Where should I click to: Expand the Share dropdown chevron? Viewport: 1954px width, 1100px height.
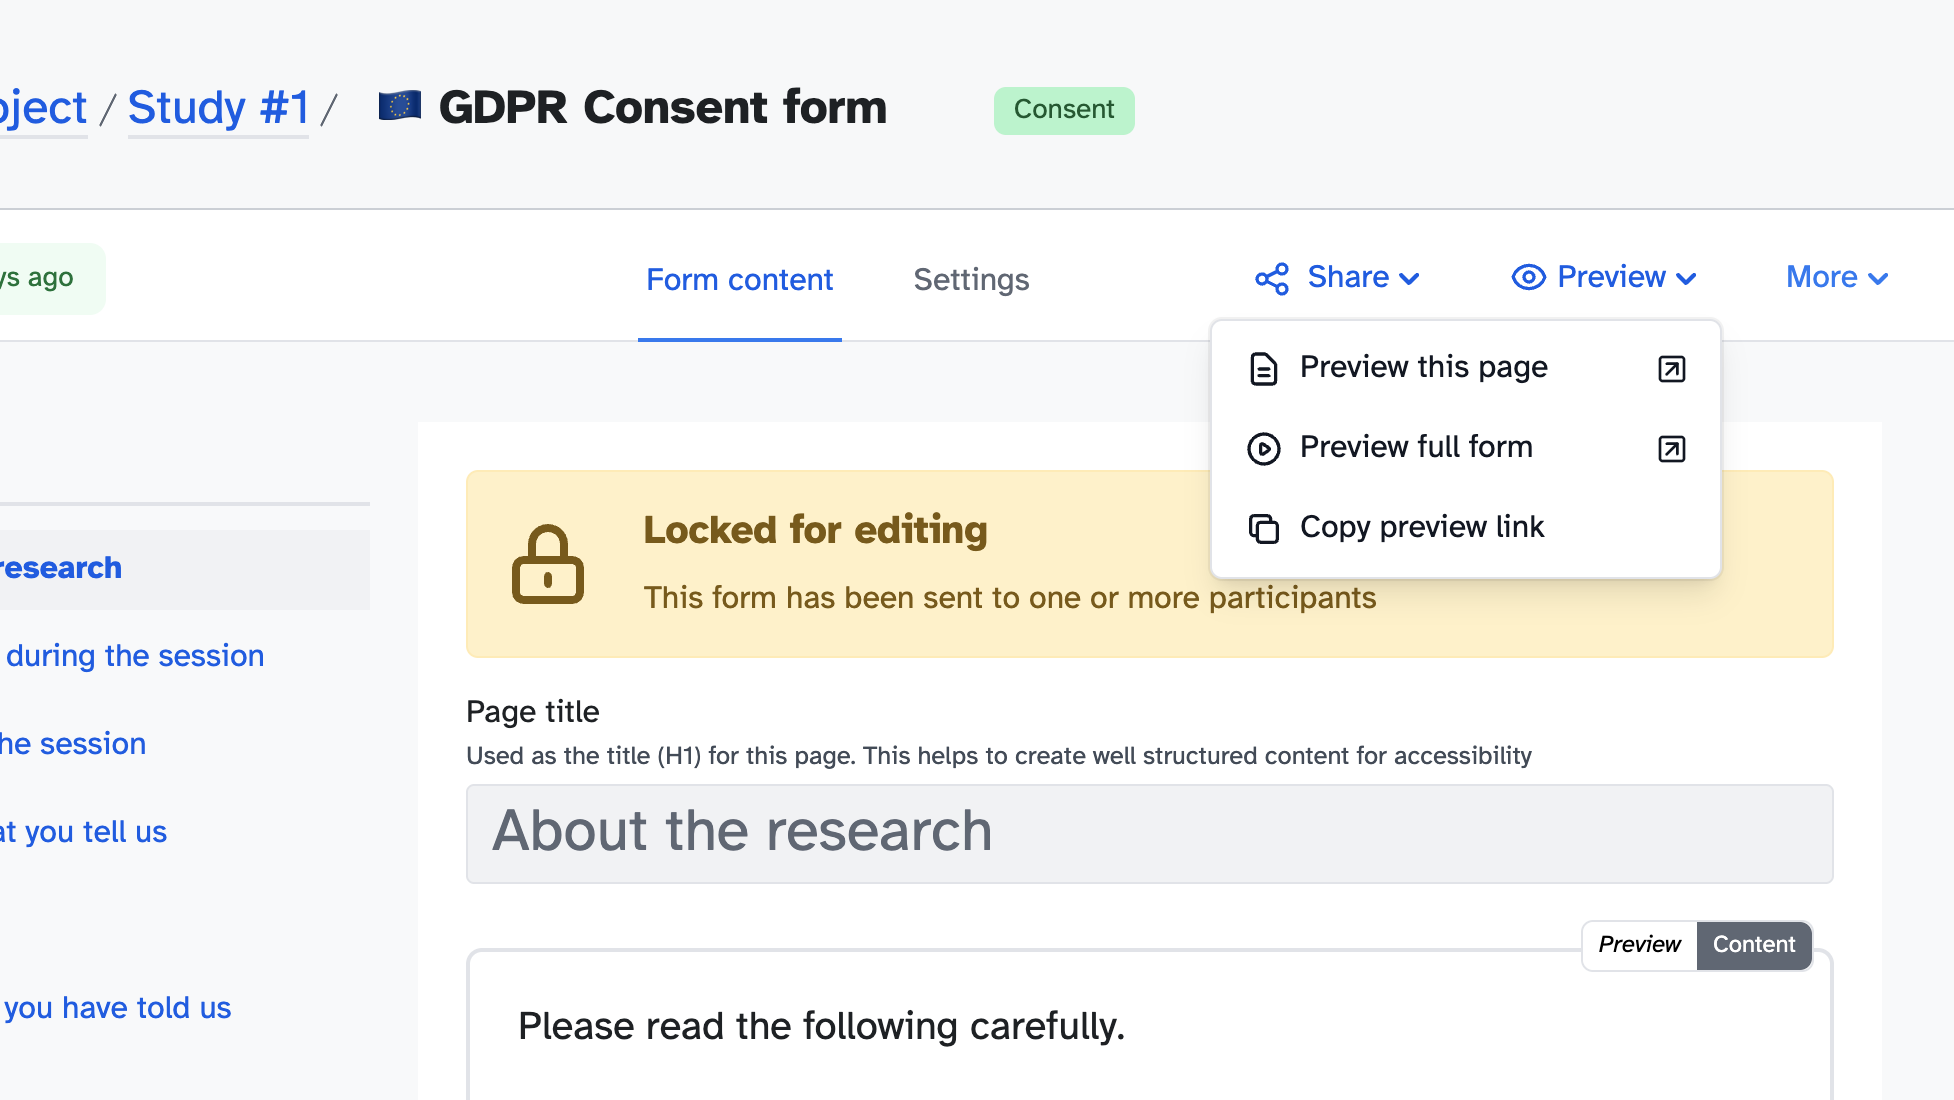click(x=1410, y=279)
